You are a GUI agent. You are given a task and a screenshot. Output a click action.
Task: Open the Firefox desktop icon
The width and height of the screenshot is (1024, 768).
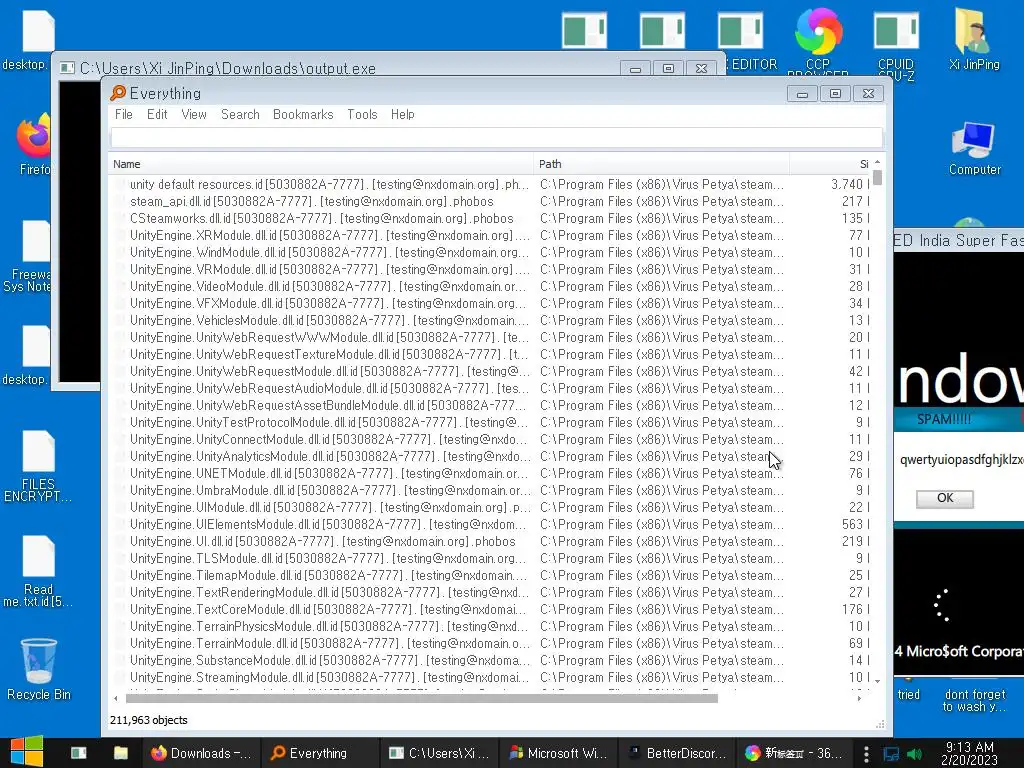(34, 144)
